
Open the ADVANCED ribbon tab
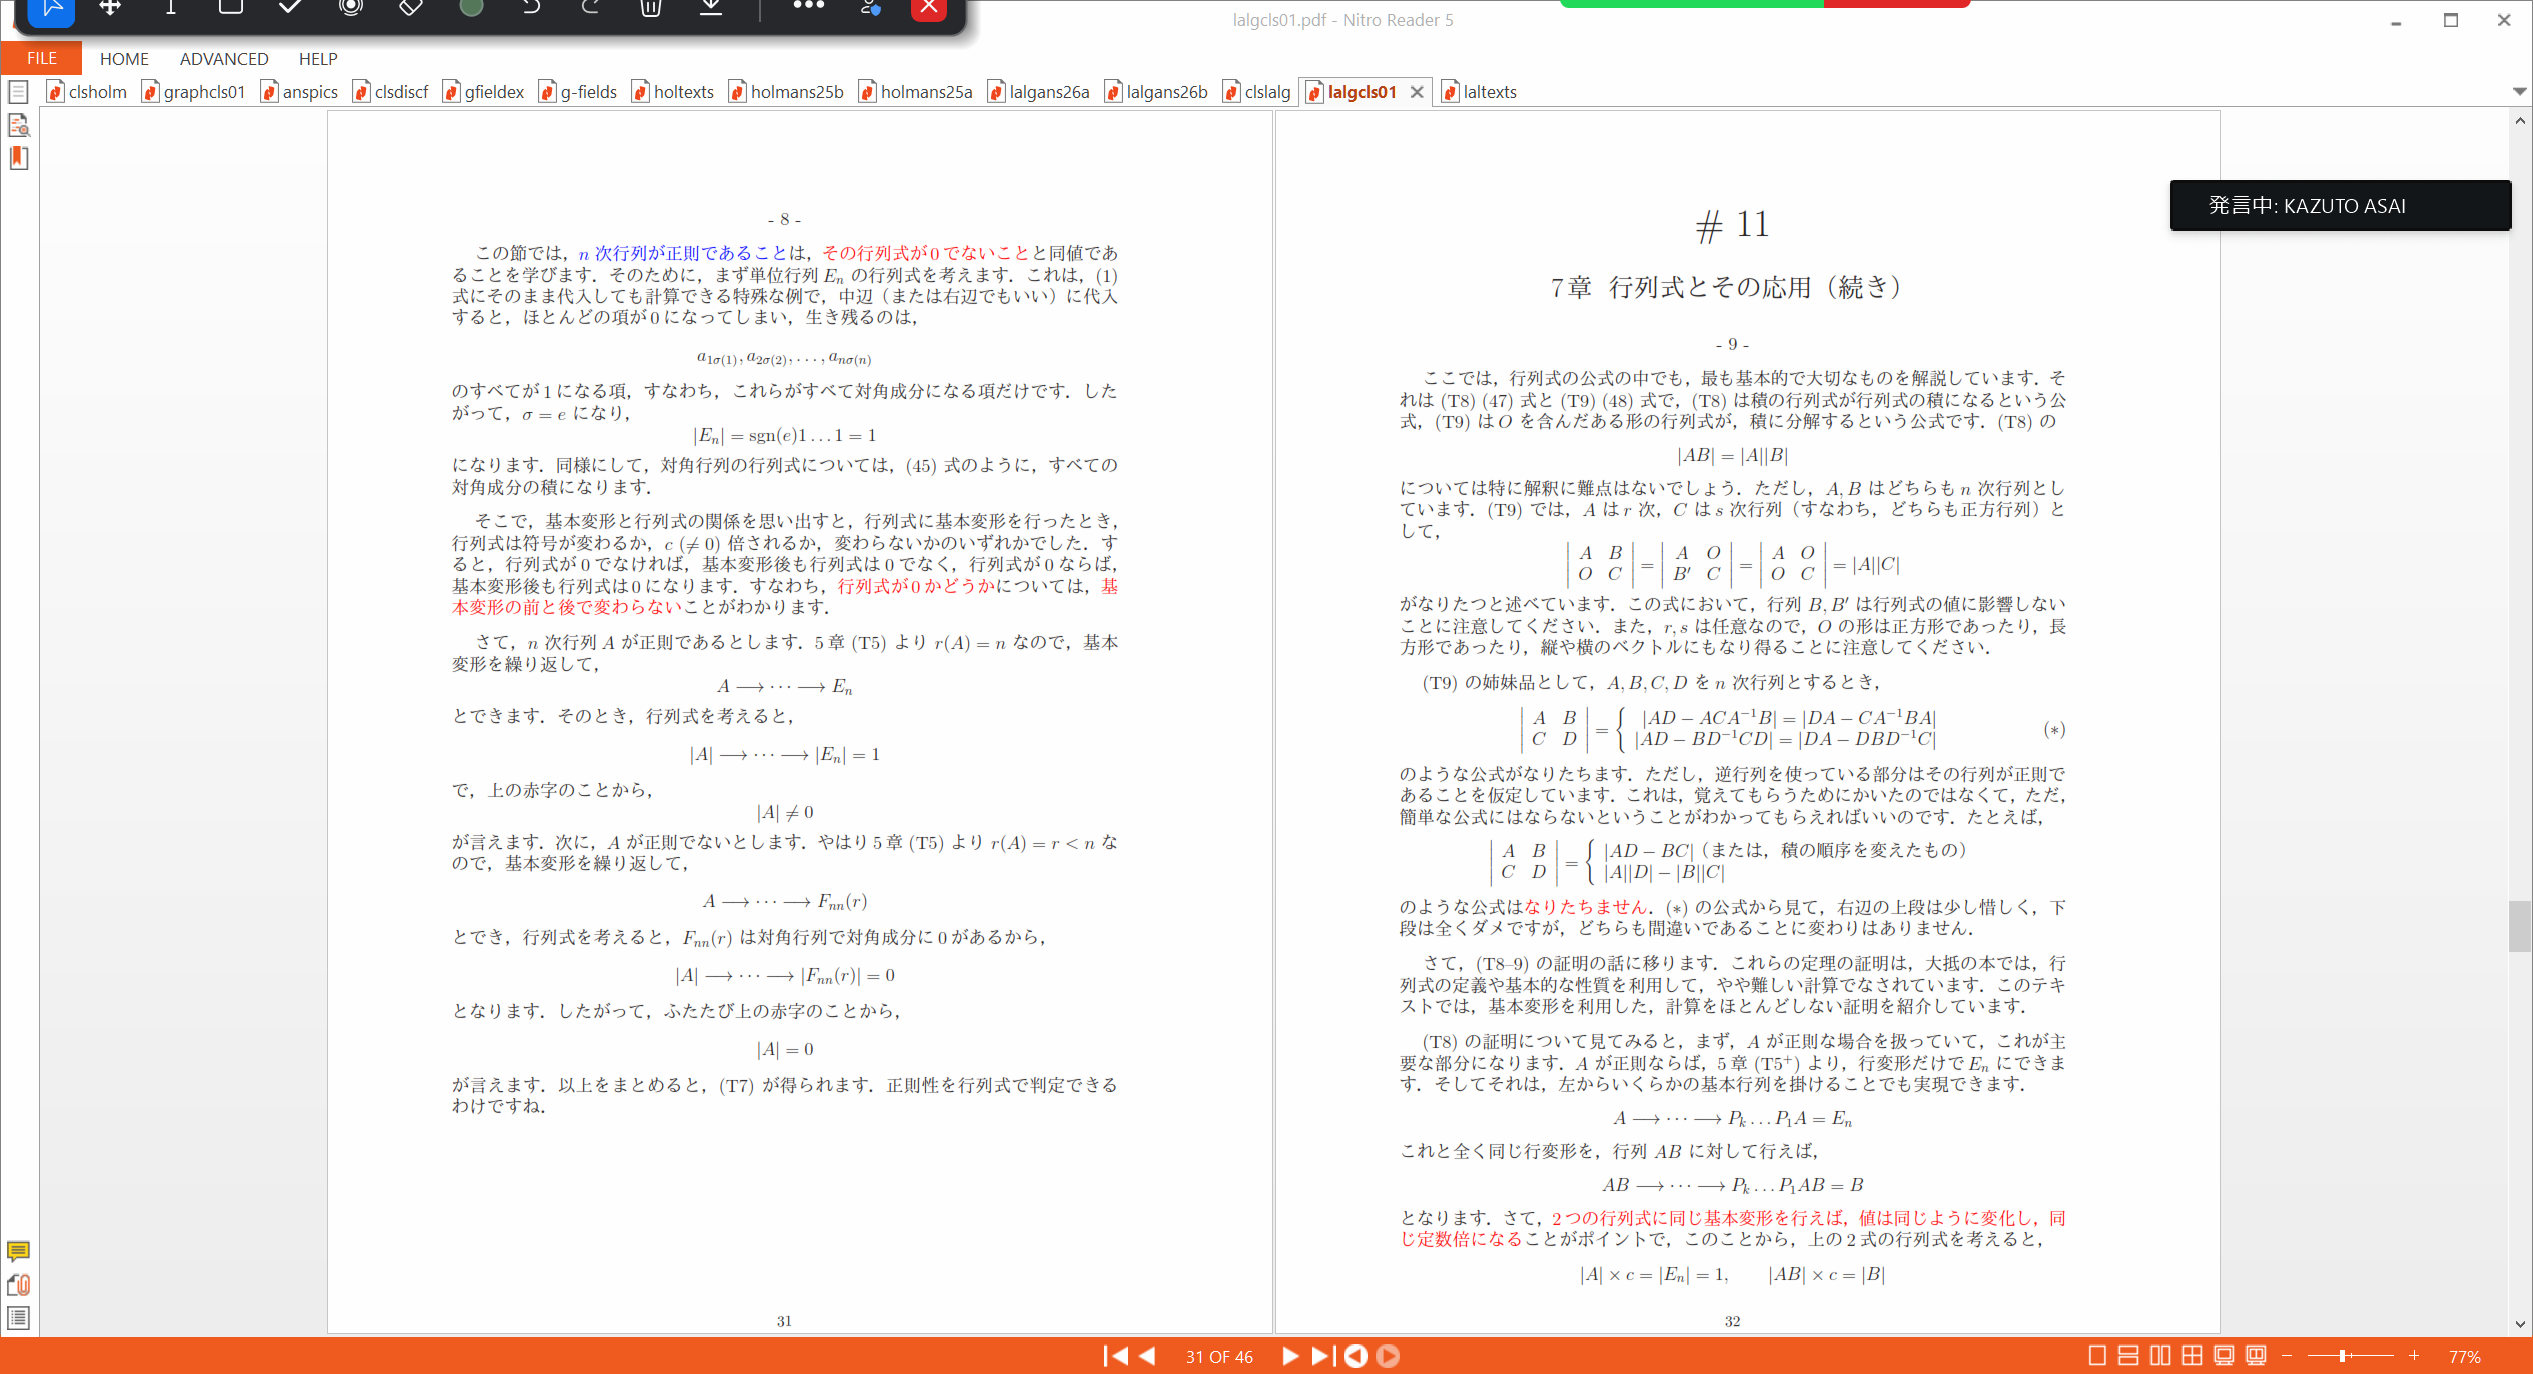coord(224,58)
